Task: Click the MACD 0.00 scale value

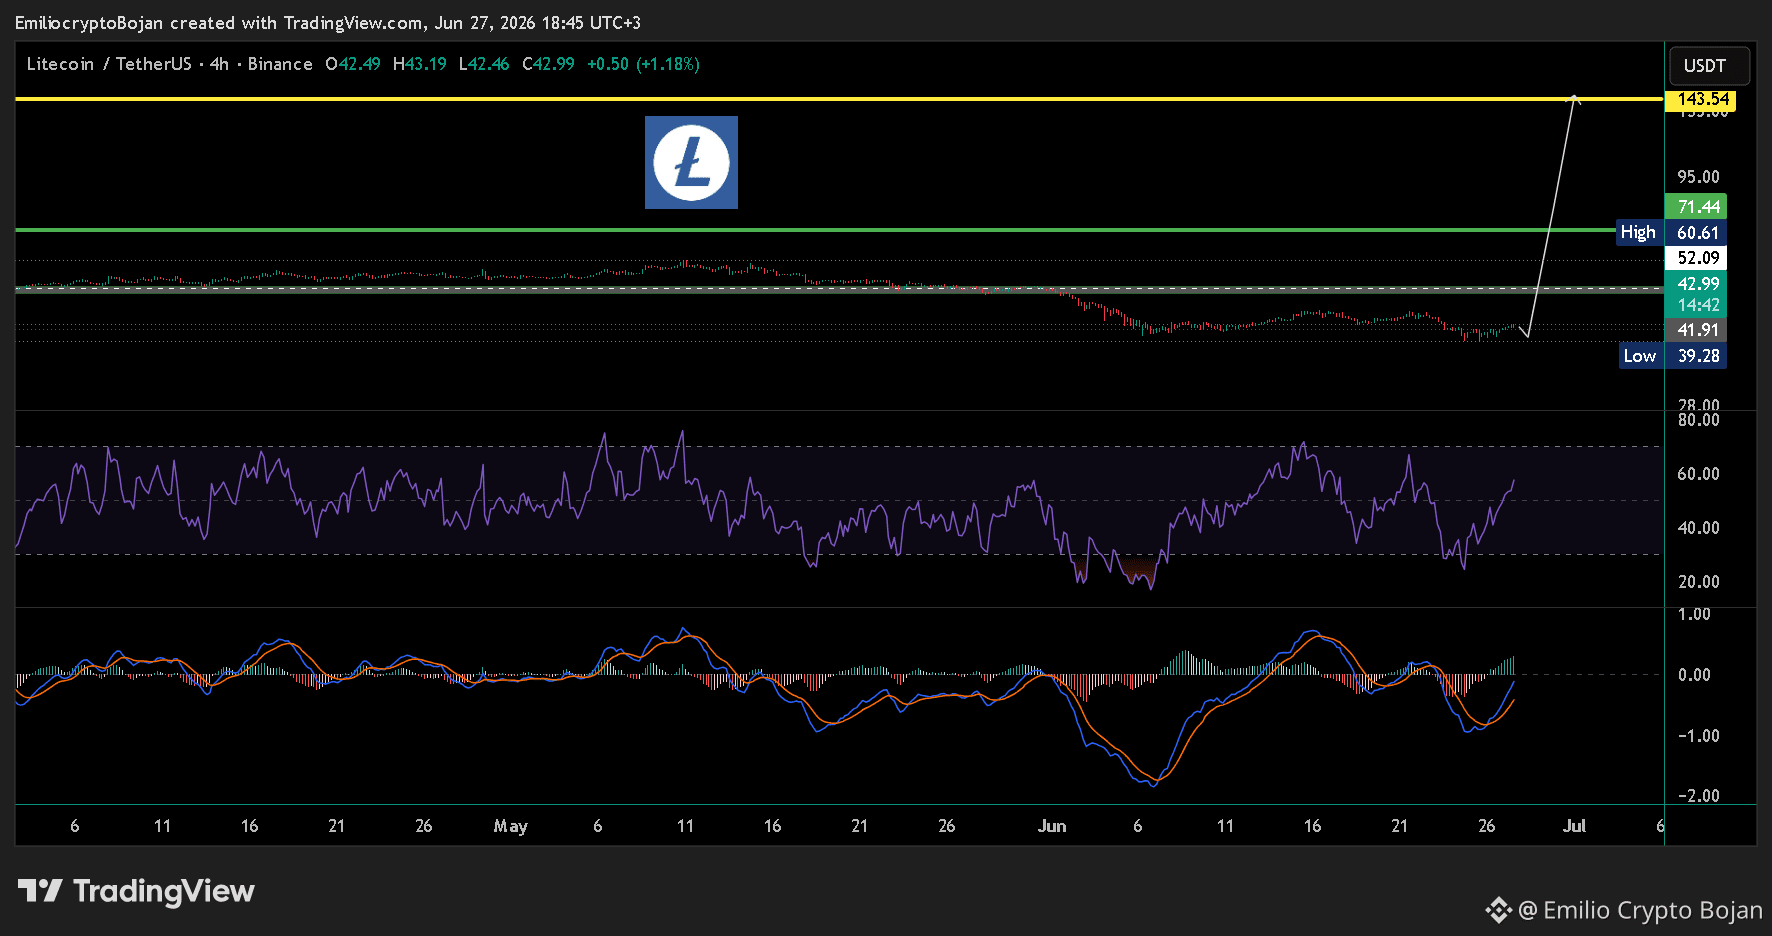Action: pyautogui.click(x=1694, y=675)
